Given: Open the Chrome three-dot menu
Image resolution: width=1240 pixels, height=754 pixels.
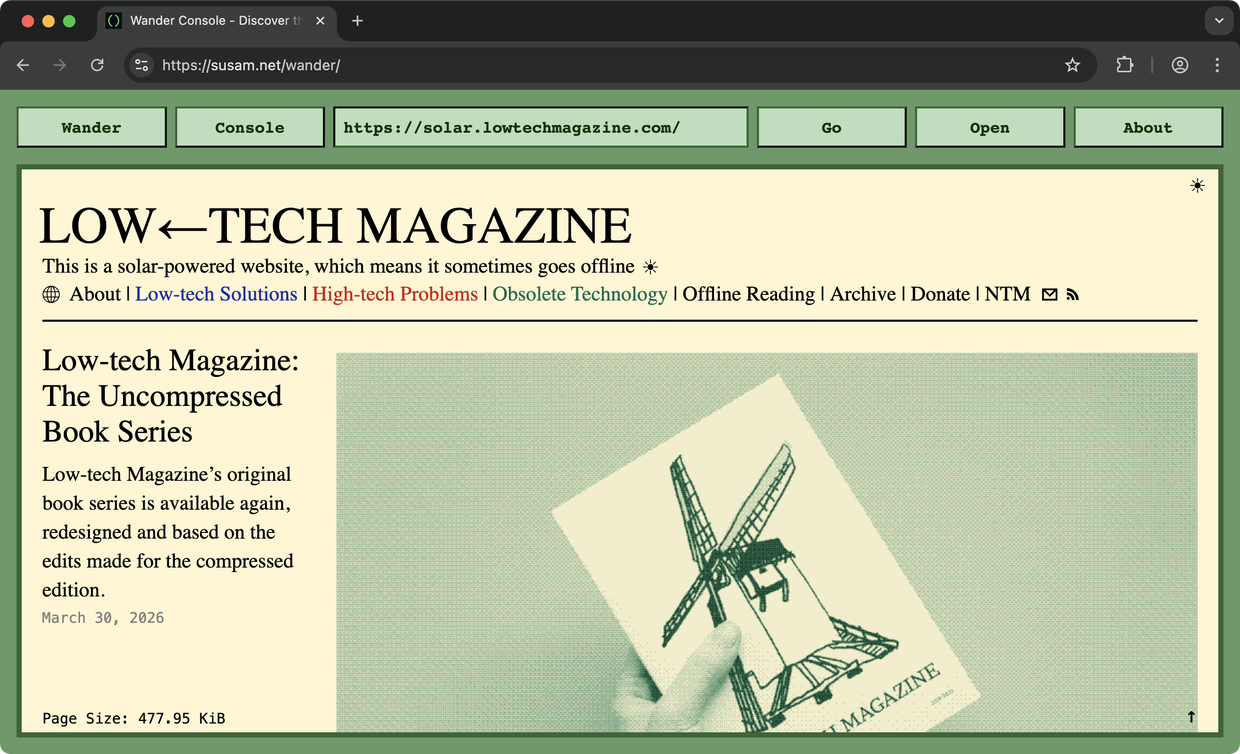Looking at the screenshot, I should (x=1217, y=65).
